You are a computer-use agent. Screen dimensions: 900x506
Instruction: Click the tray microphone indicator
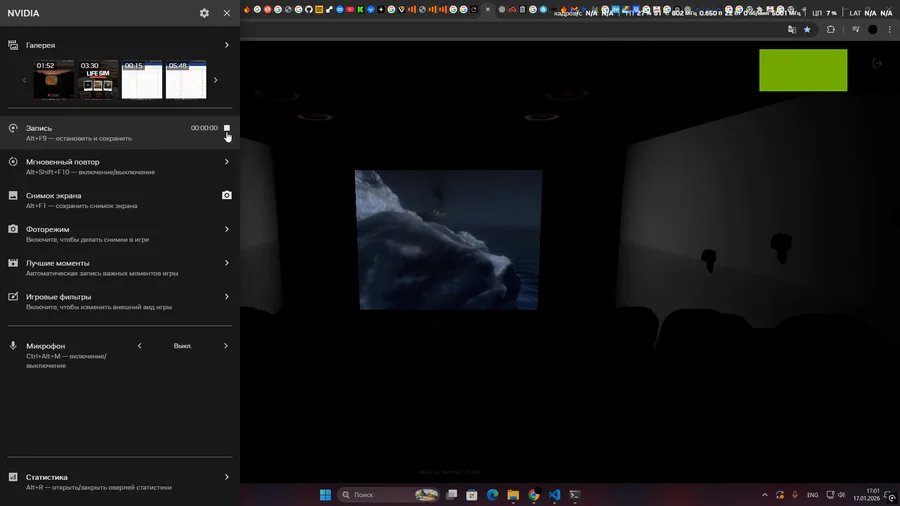click(x=795, y=495)
